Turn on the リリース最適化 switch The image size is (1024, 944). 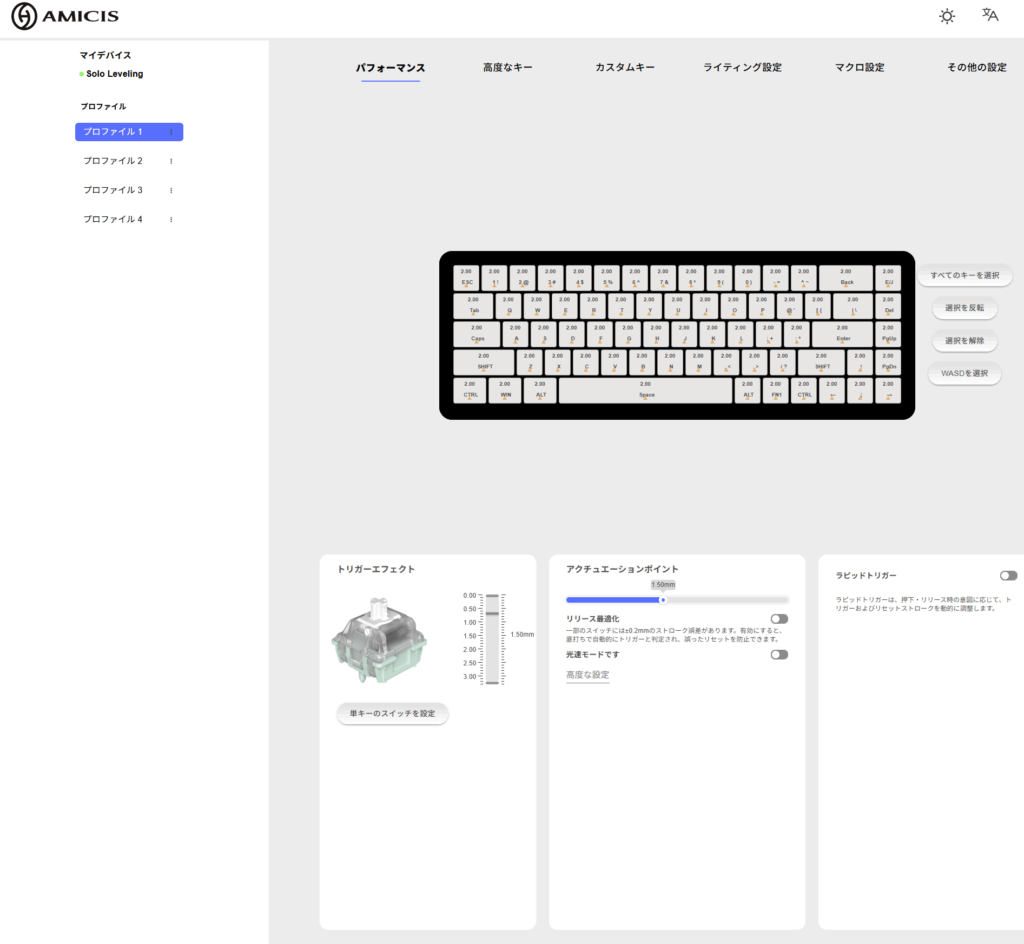click(x=779, y=619)
